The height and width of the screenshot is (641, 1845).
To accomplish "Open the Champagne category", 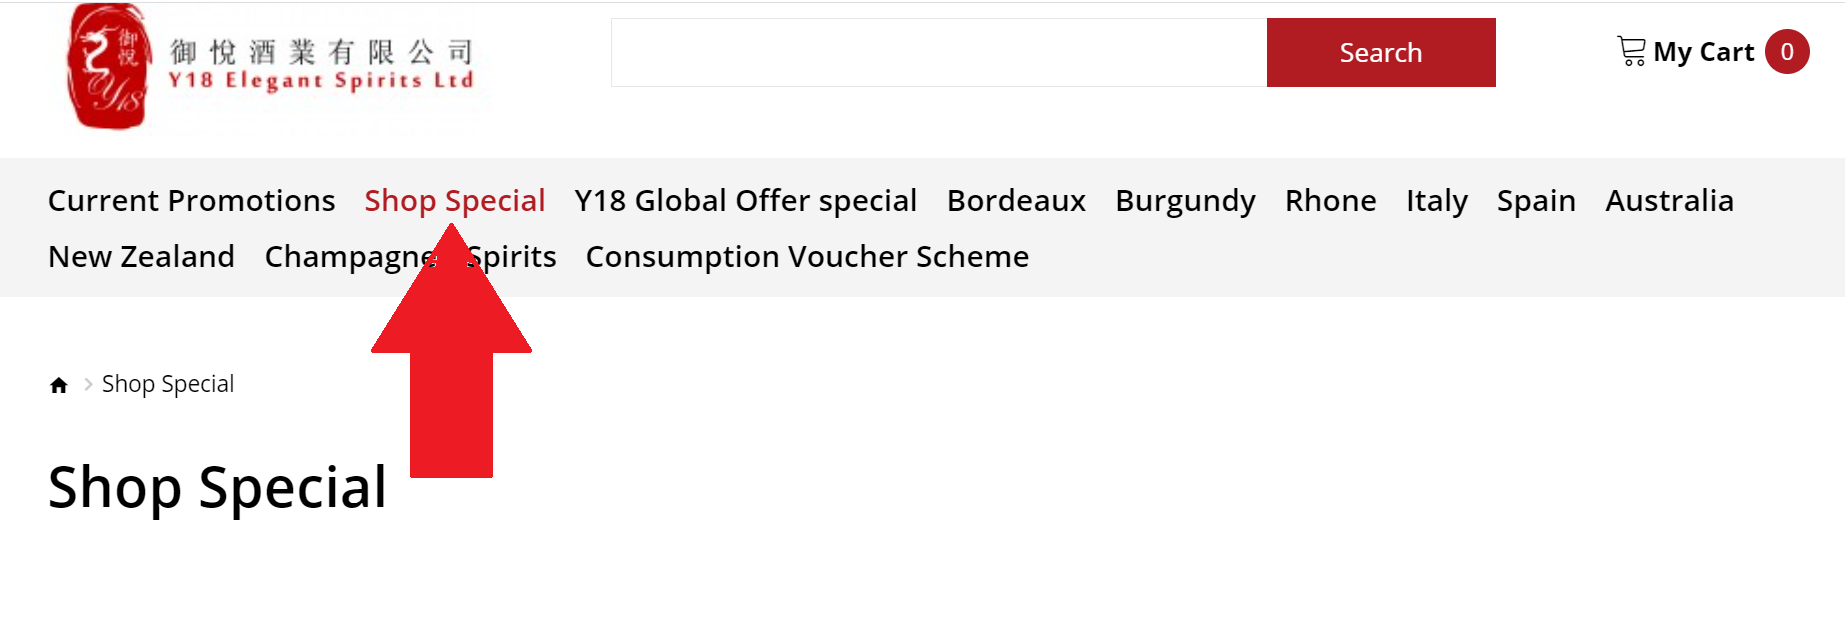I will tap(340, 257).
